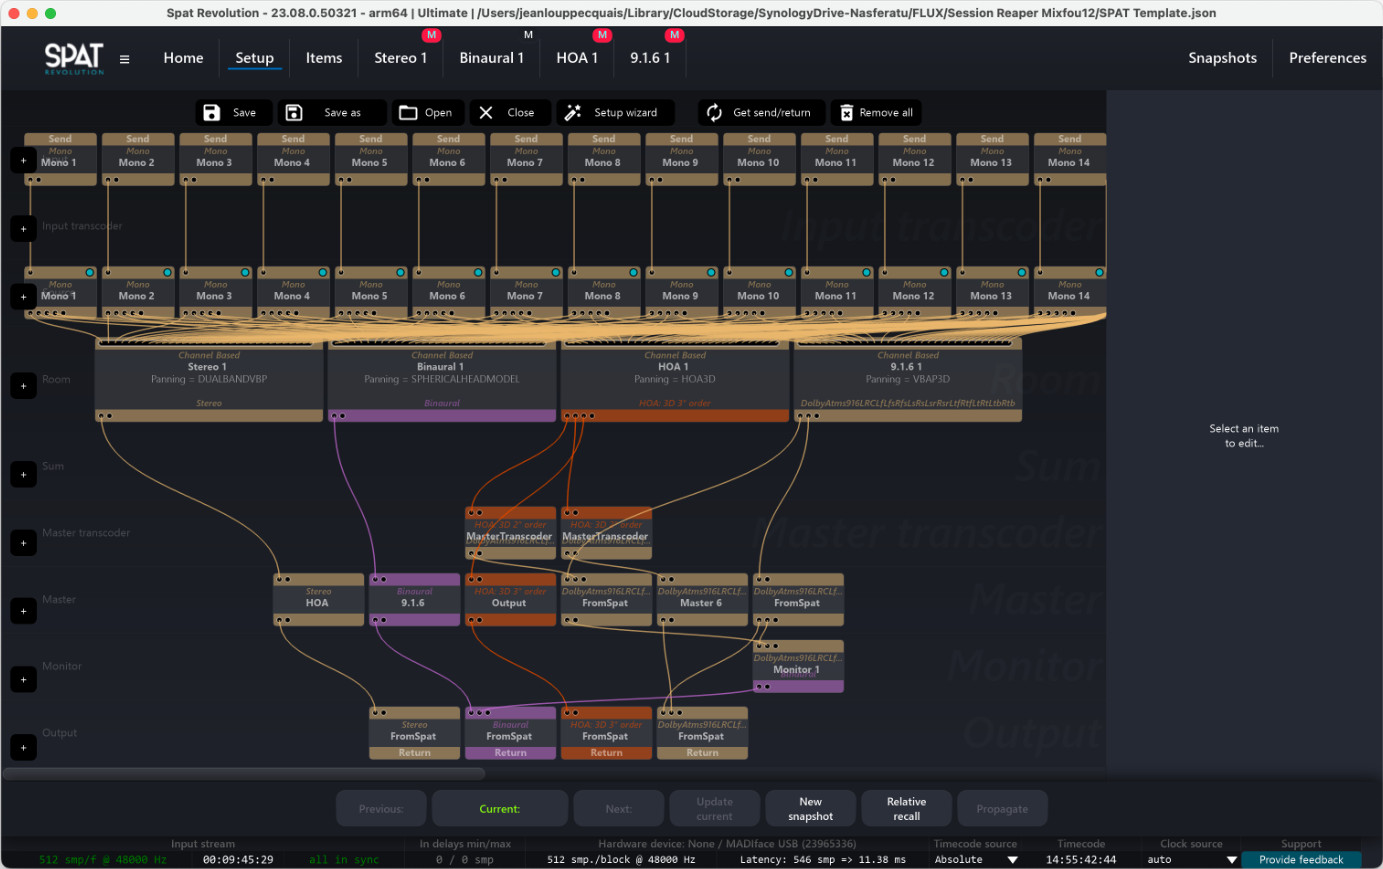The width and height of the screenshot is (1383, 869).
Task: Toggle cyan indicator on source Mono 5
Action: point(400,272)
